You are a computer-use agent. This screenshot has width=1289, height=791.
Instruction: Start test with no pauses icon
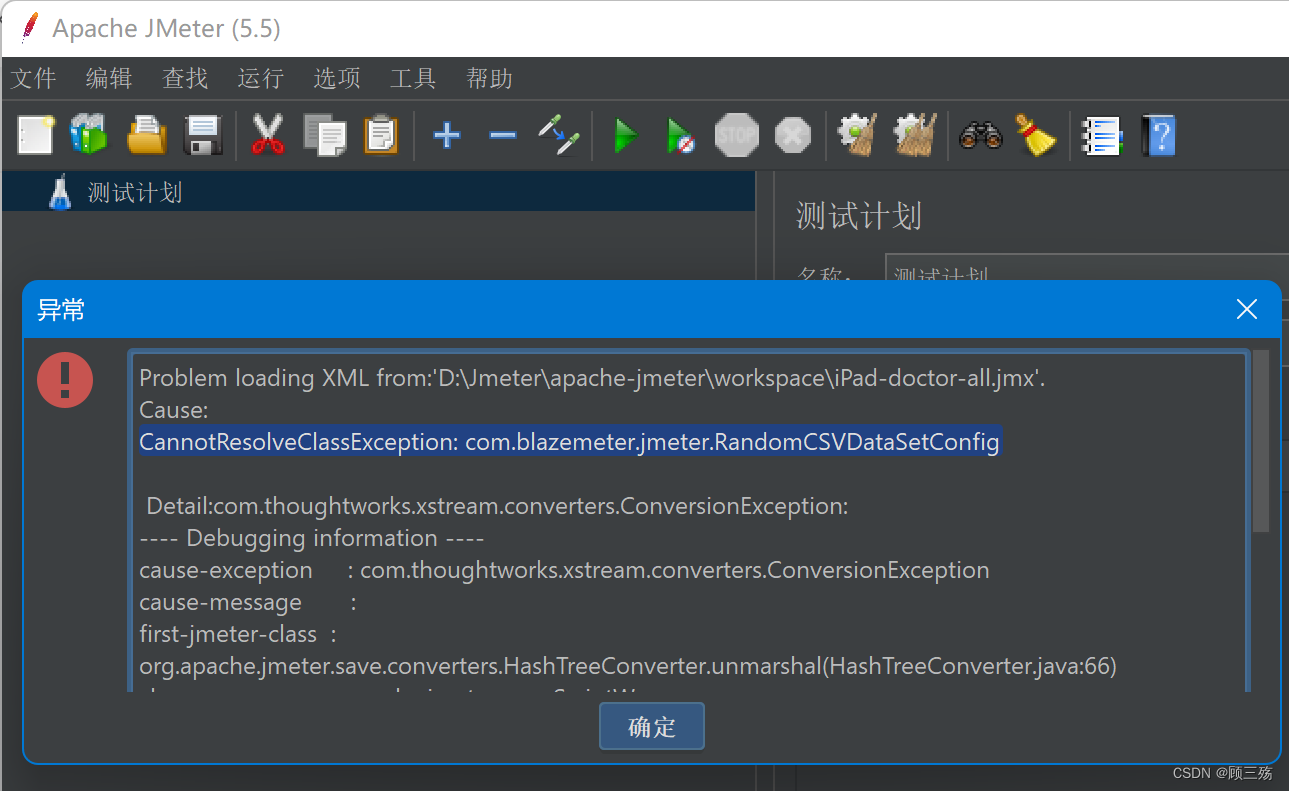[x=680, y=134]
